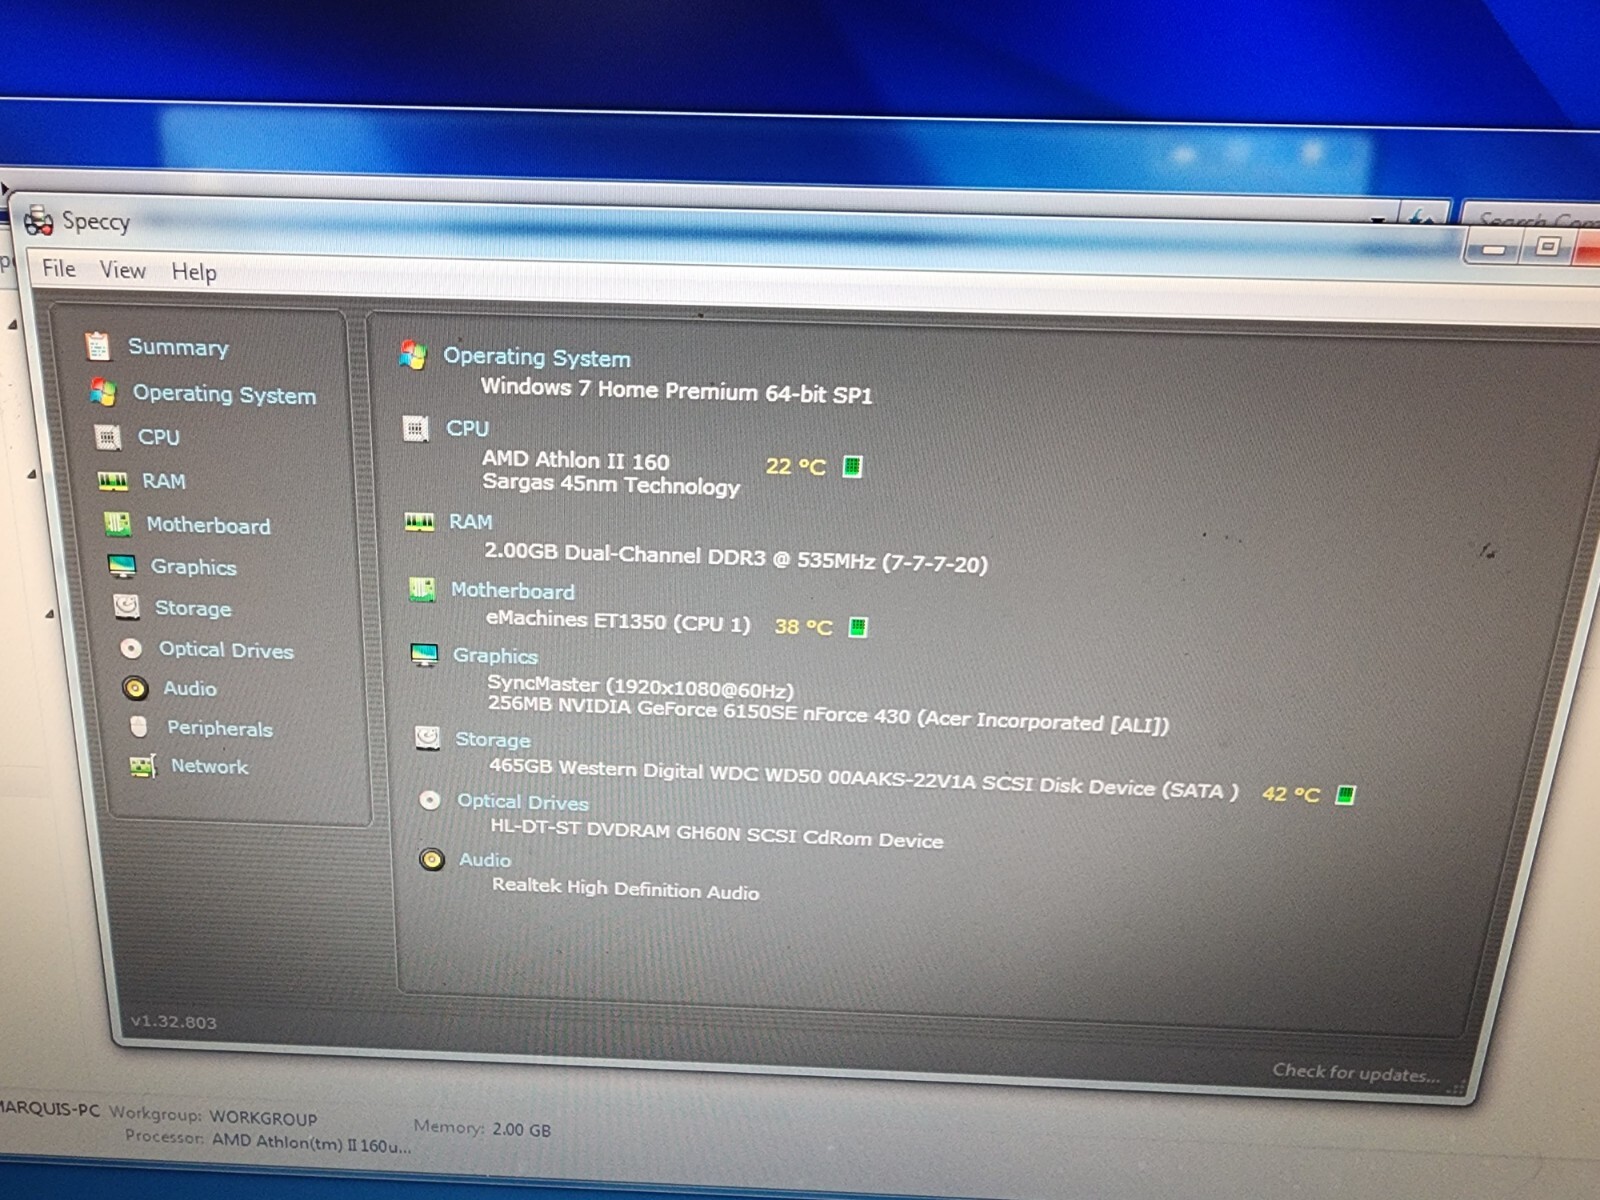Click the green storage temperature indicator icon
Image resolution: width=1600 pixels, height=1200 pixels.
coord(1346,795)
